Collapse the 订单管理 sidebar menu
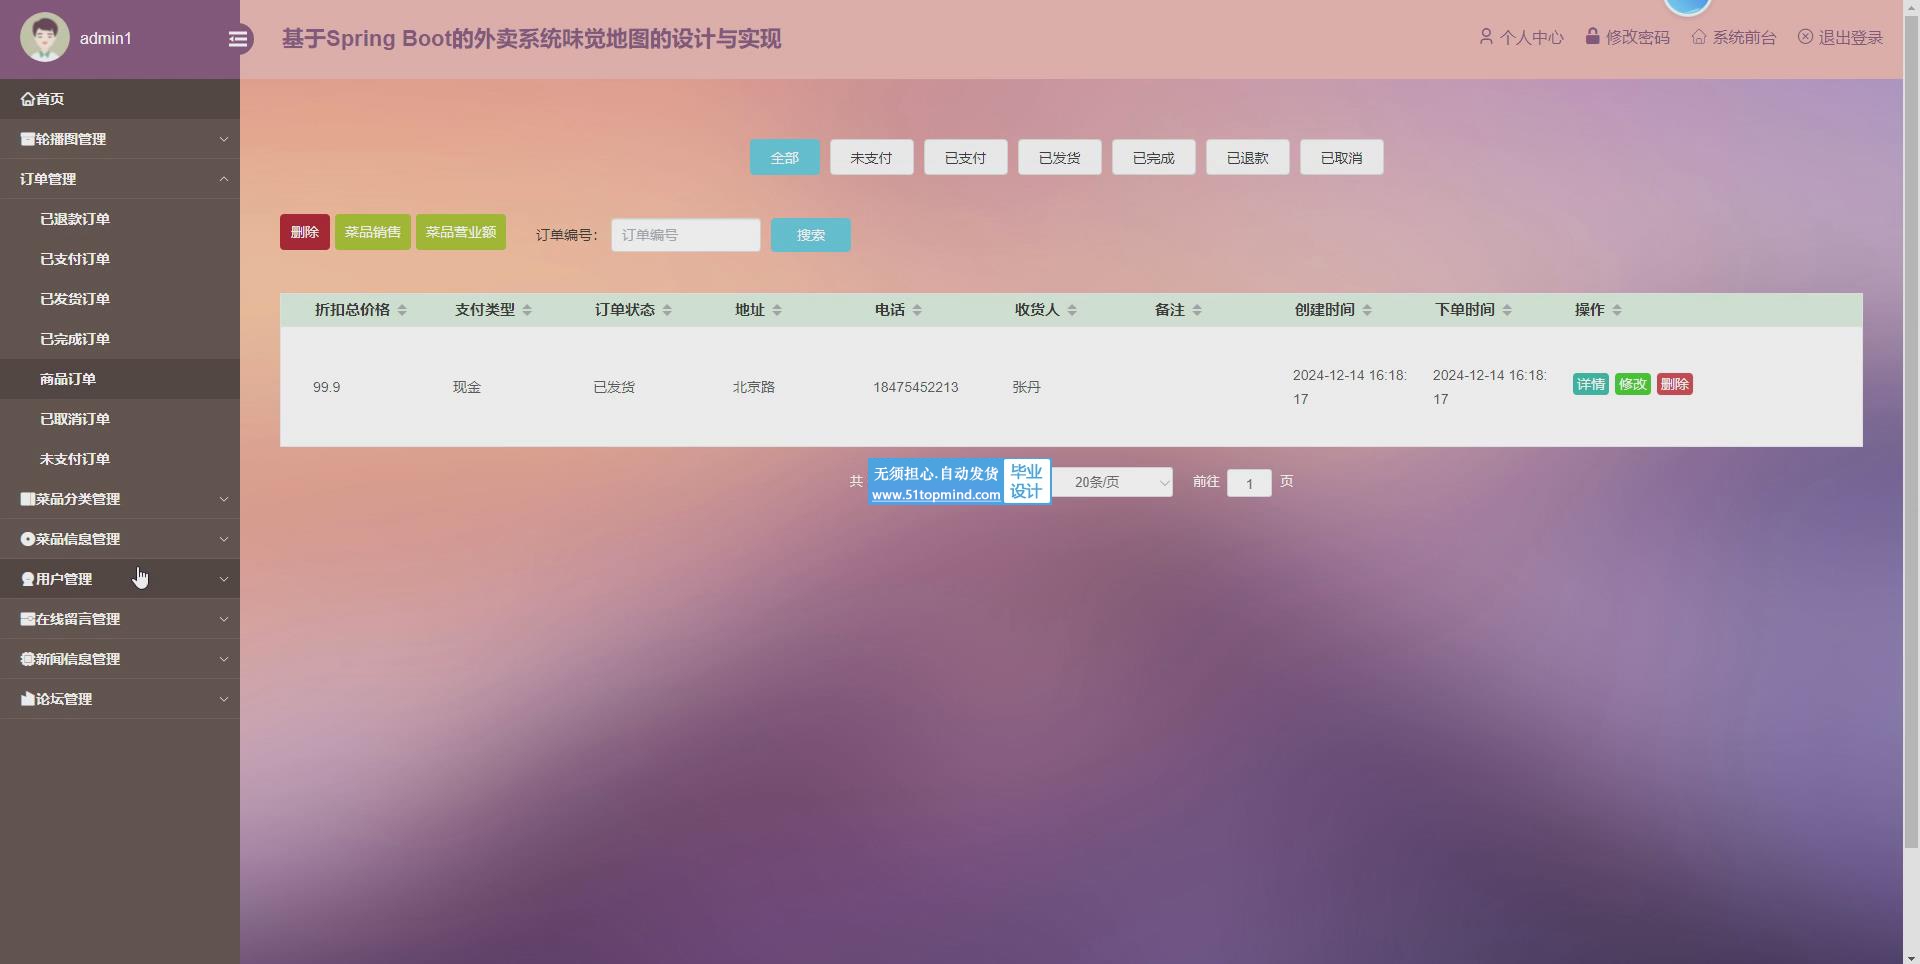The width and height of the screenshot is (1920, 964). [x=120, y=179]
